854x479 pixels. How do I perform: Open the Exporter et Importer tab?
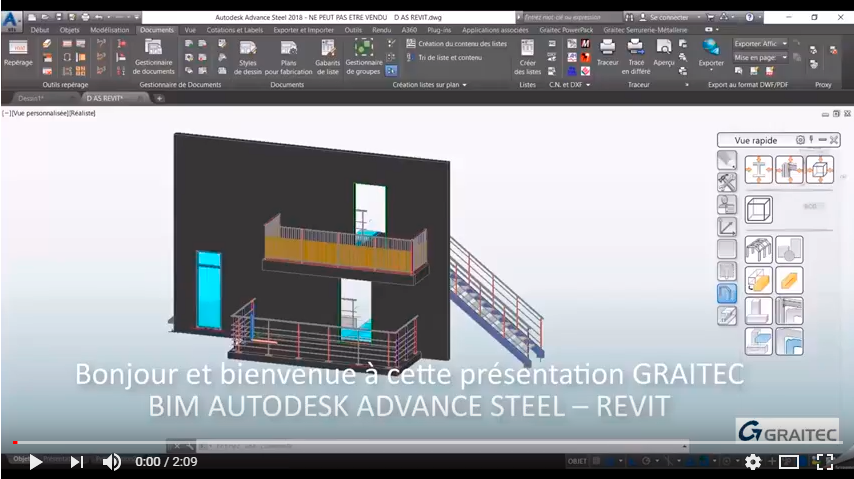coord(303,30)
